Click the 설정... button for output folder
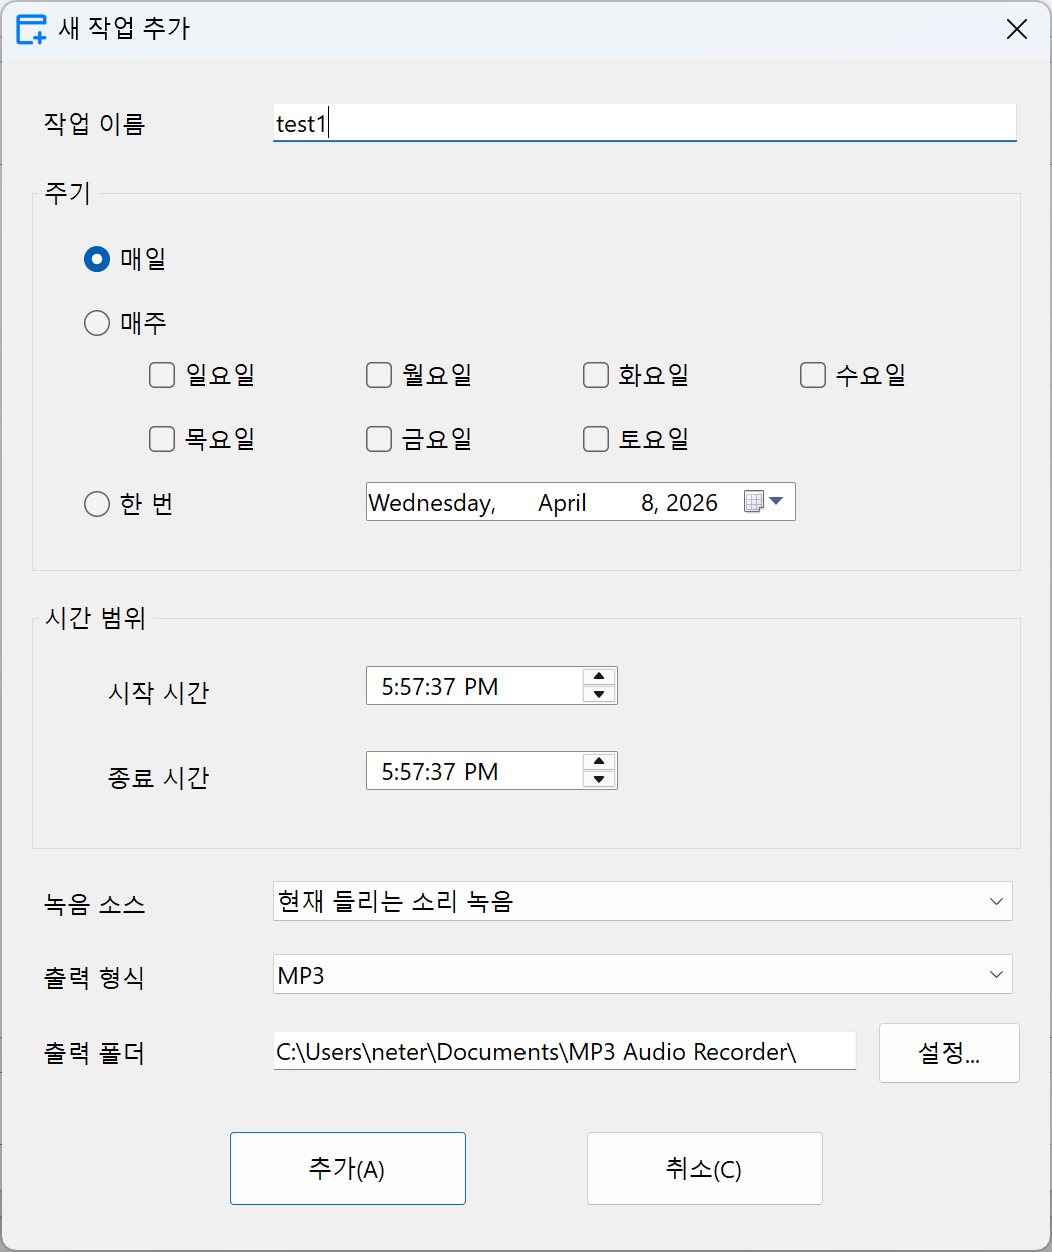1052x1252 pixels. [949, 1053]
